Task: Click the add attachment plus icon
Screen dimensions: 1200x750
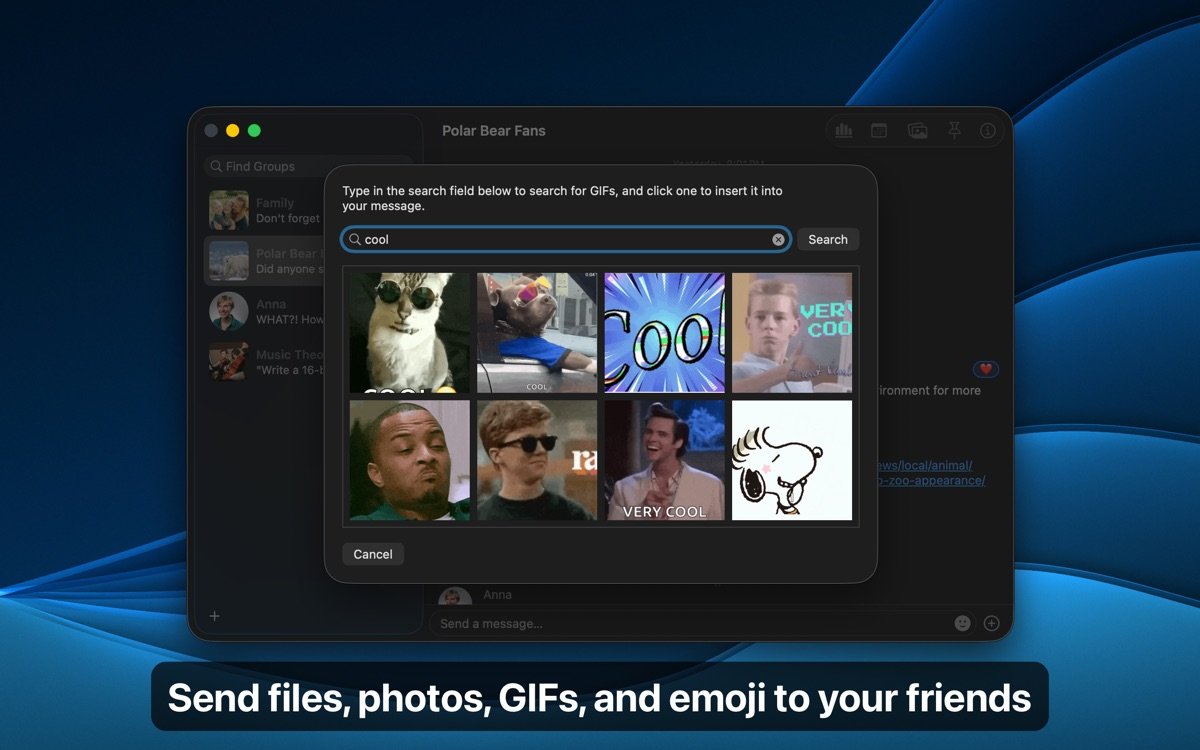Action: coord(991,623)
